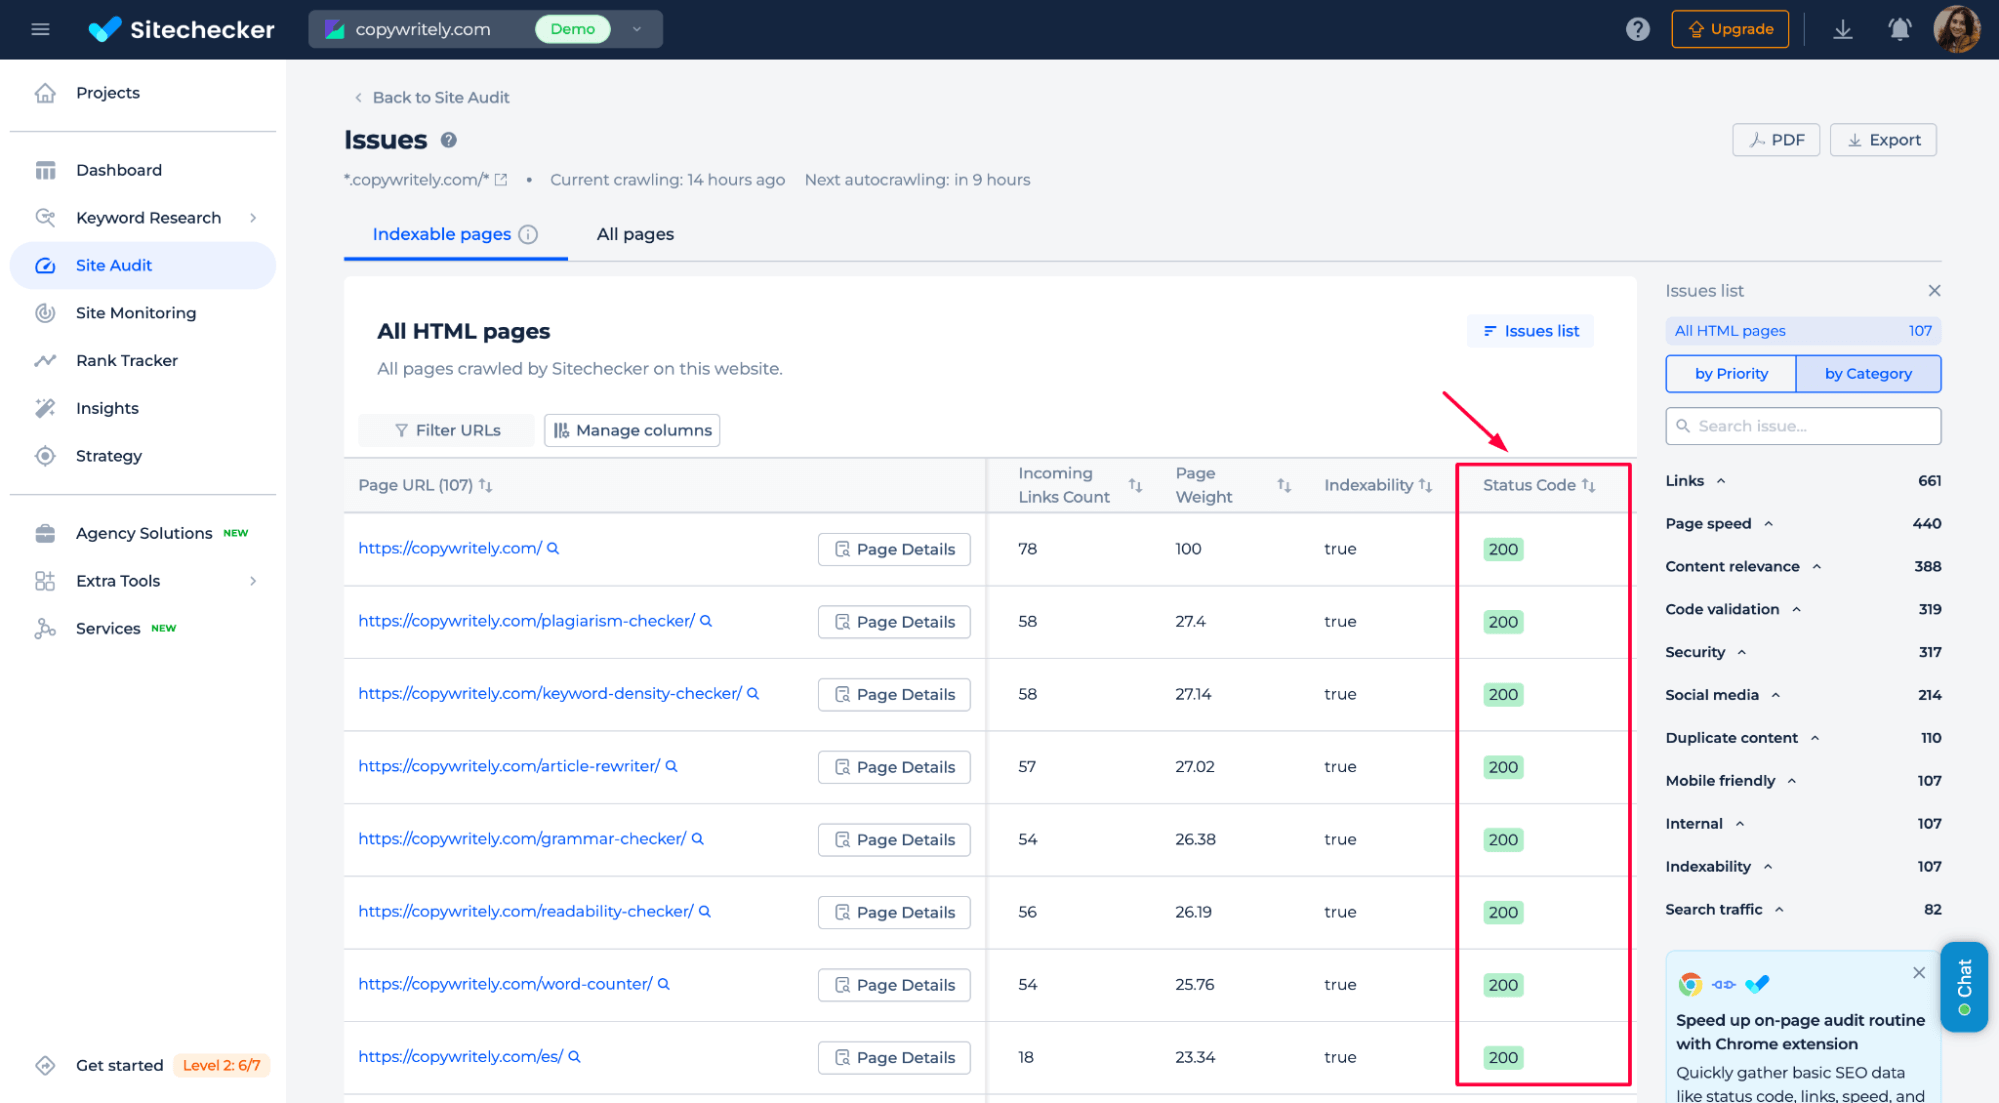Screen dimensions: 1999x1103
Task: Click the Issues help info icon
Action: click(449, 140)
